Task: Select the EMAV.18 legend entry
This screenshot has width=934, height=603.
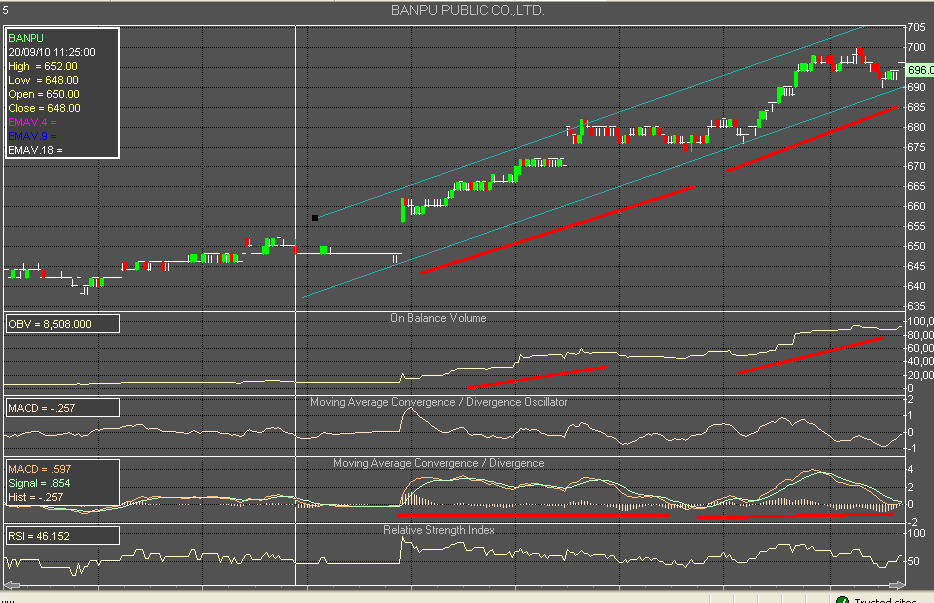Action: pos(35,150)
